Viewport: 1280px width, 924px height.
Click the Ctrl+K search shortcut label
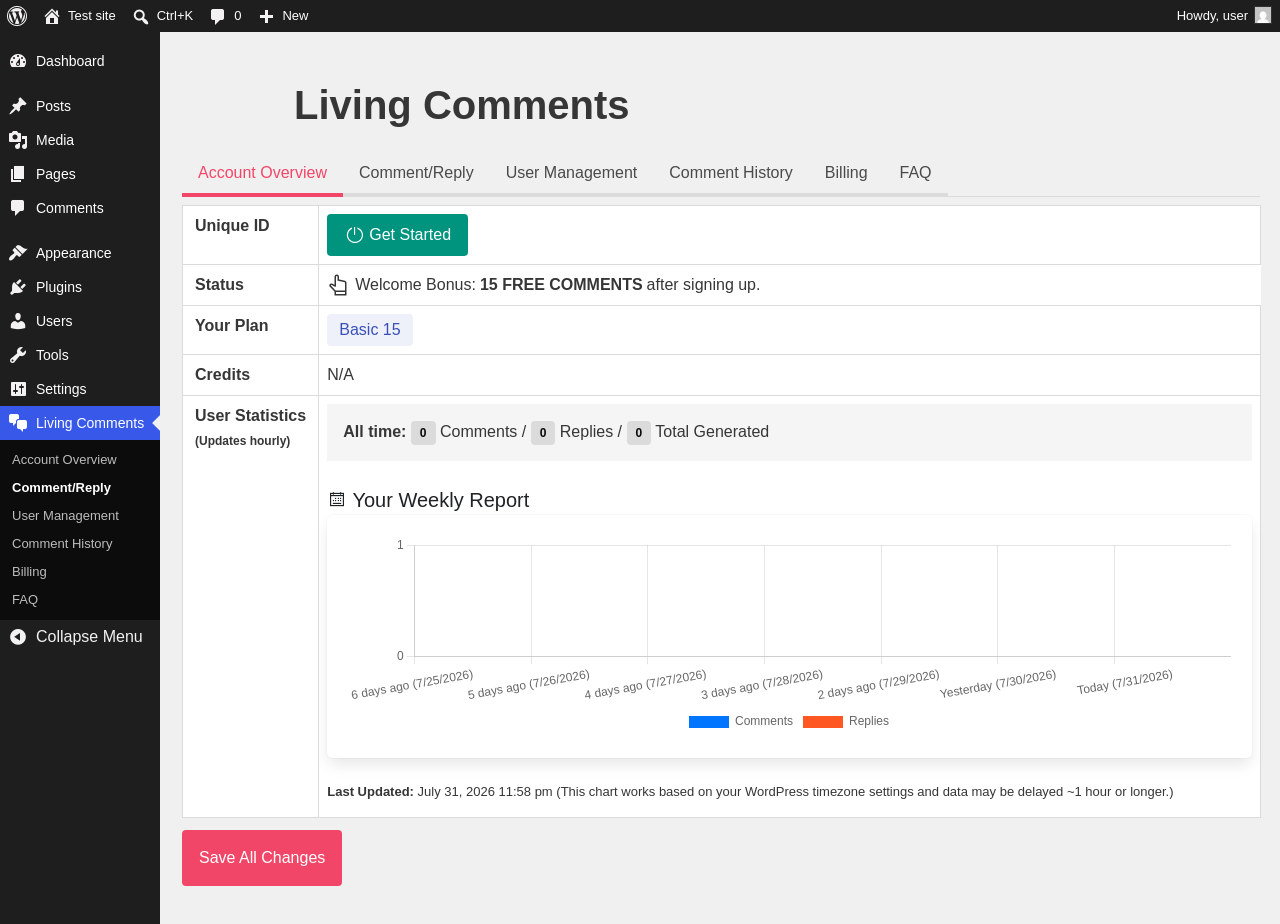pyautogui.click(x=175, y=16)
